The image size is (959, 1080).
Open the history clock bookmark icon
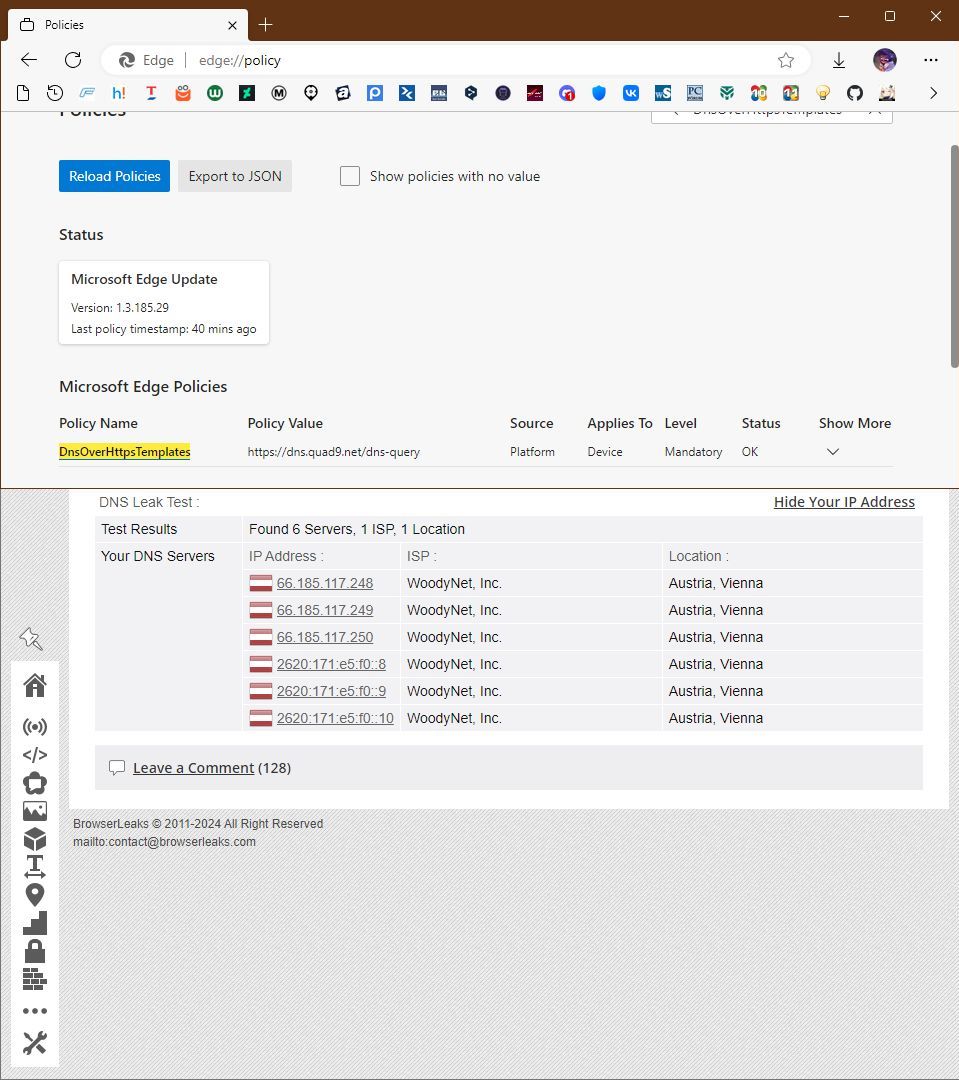point(54,93)
